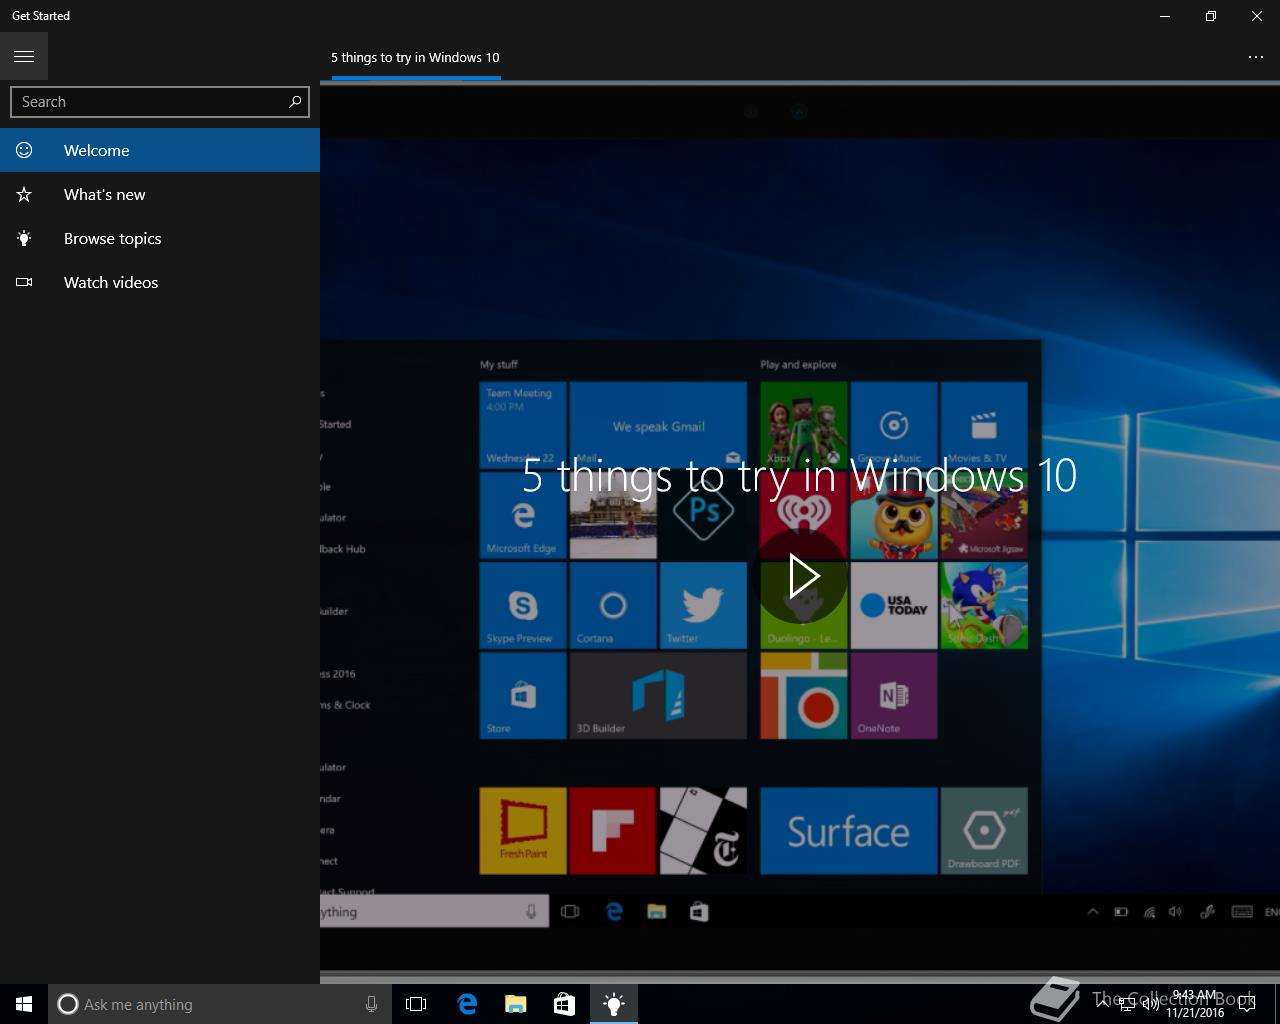Open the network status tray icon

(1128, 1004)
